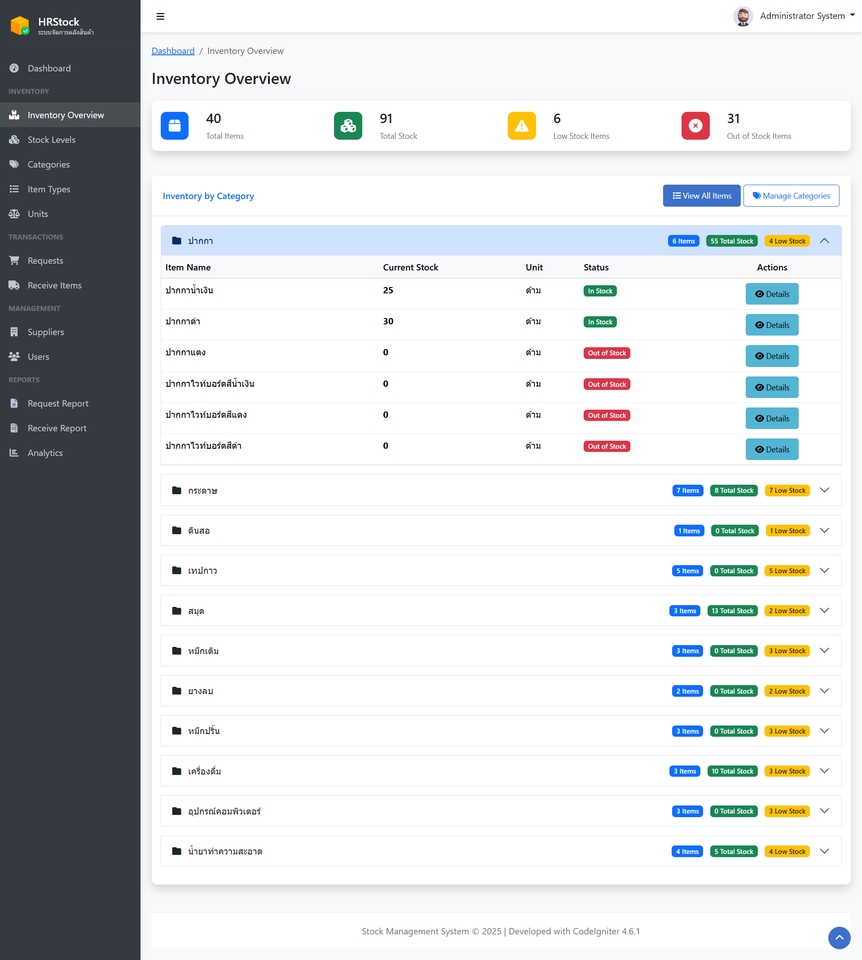The height and width of the screenshot is (960, 862).
Task: Open the Administrator System user dropdown
Action: click(795, 16)
